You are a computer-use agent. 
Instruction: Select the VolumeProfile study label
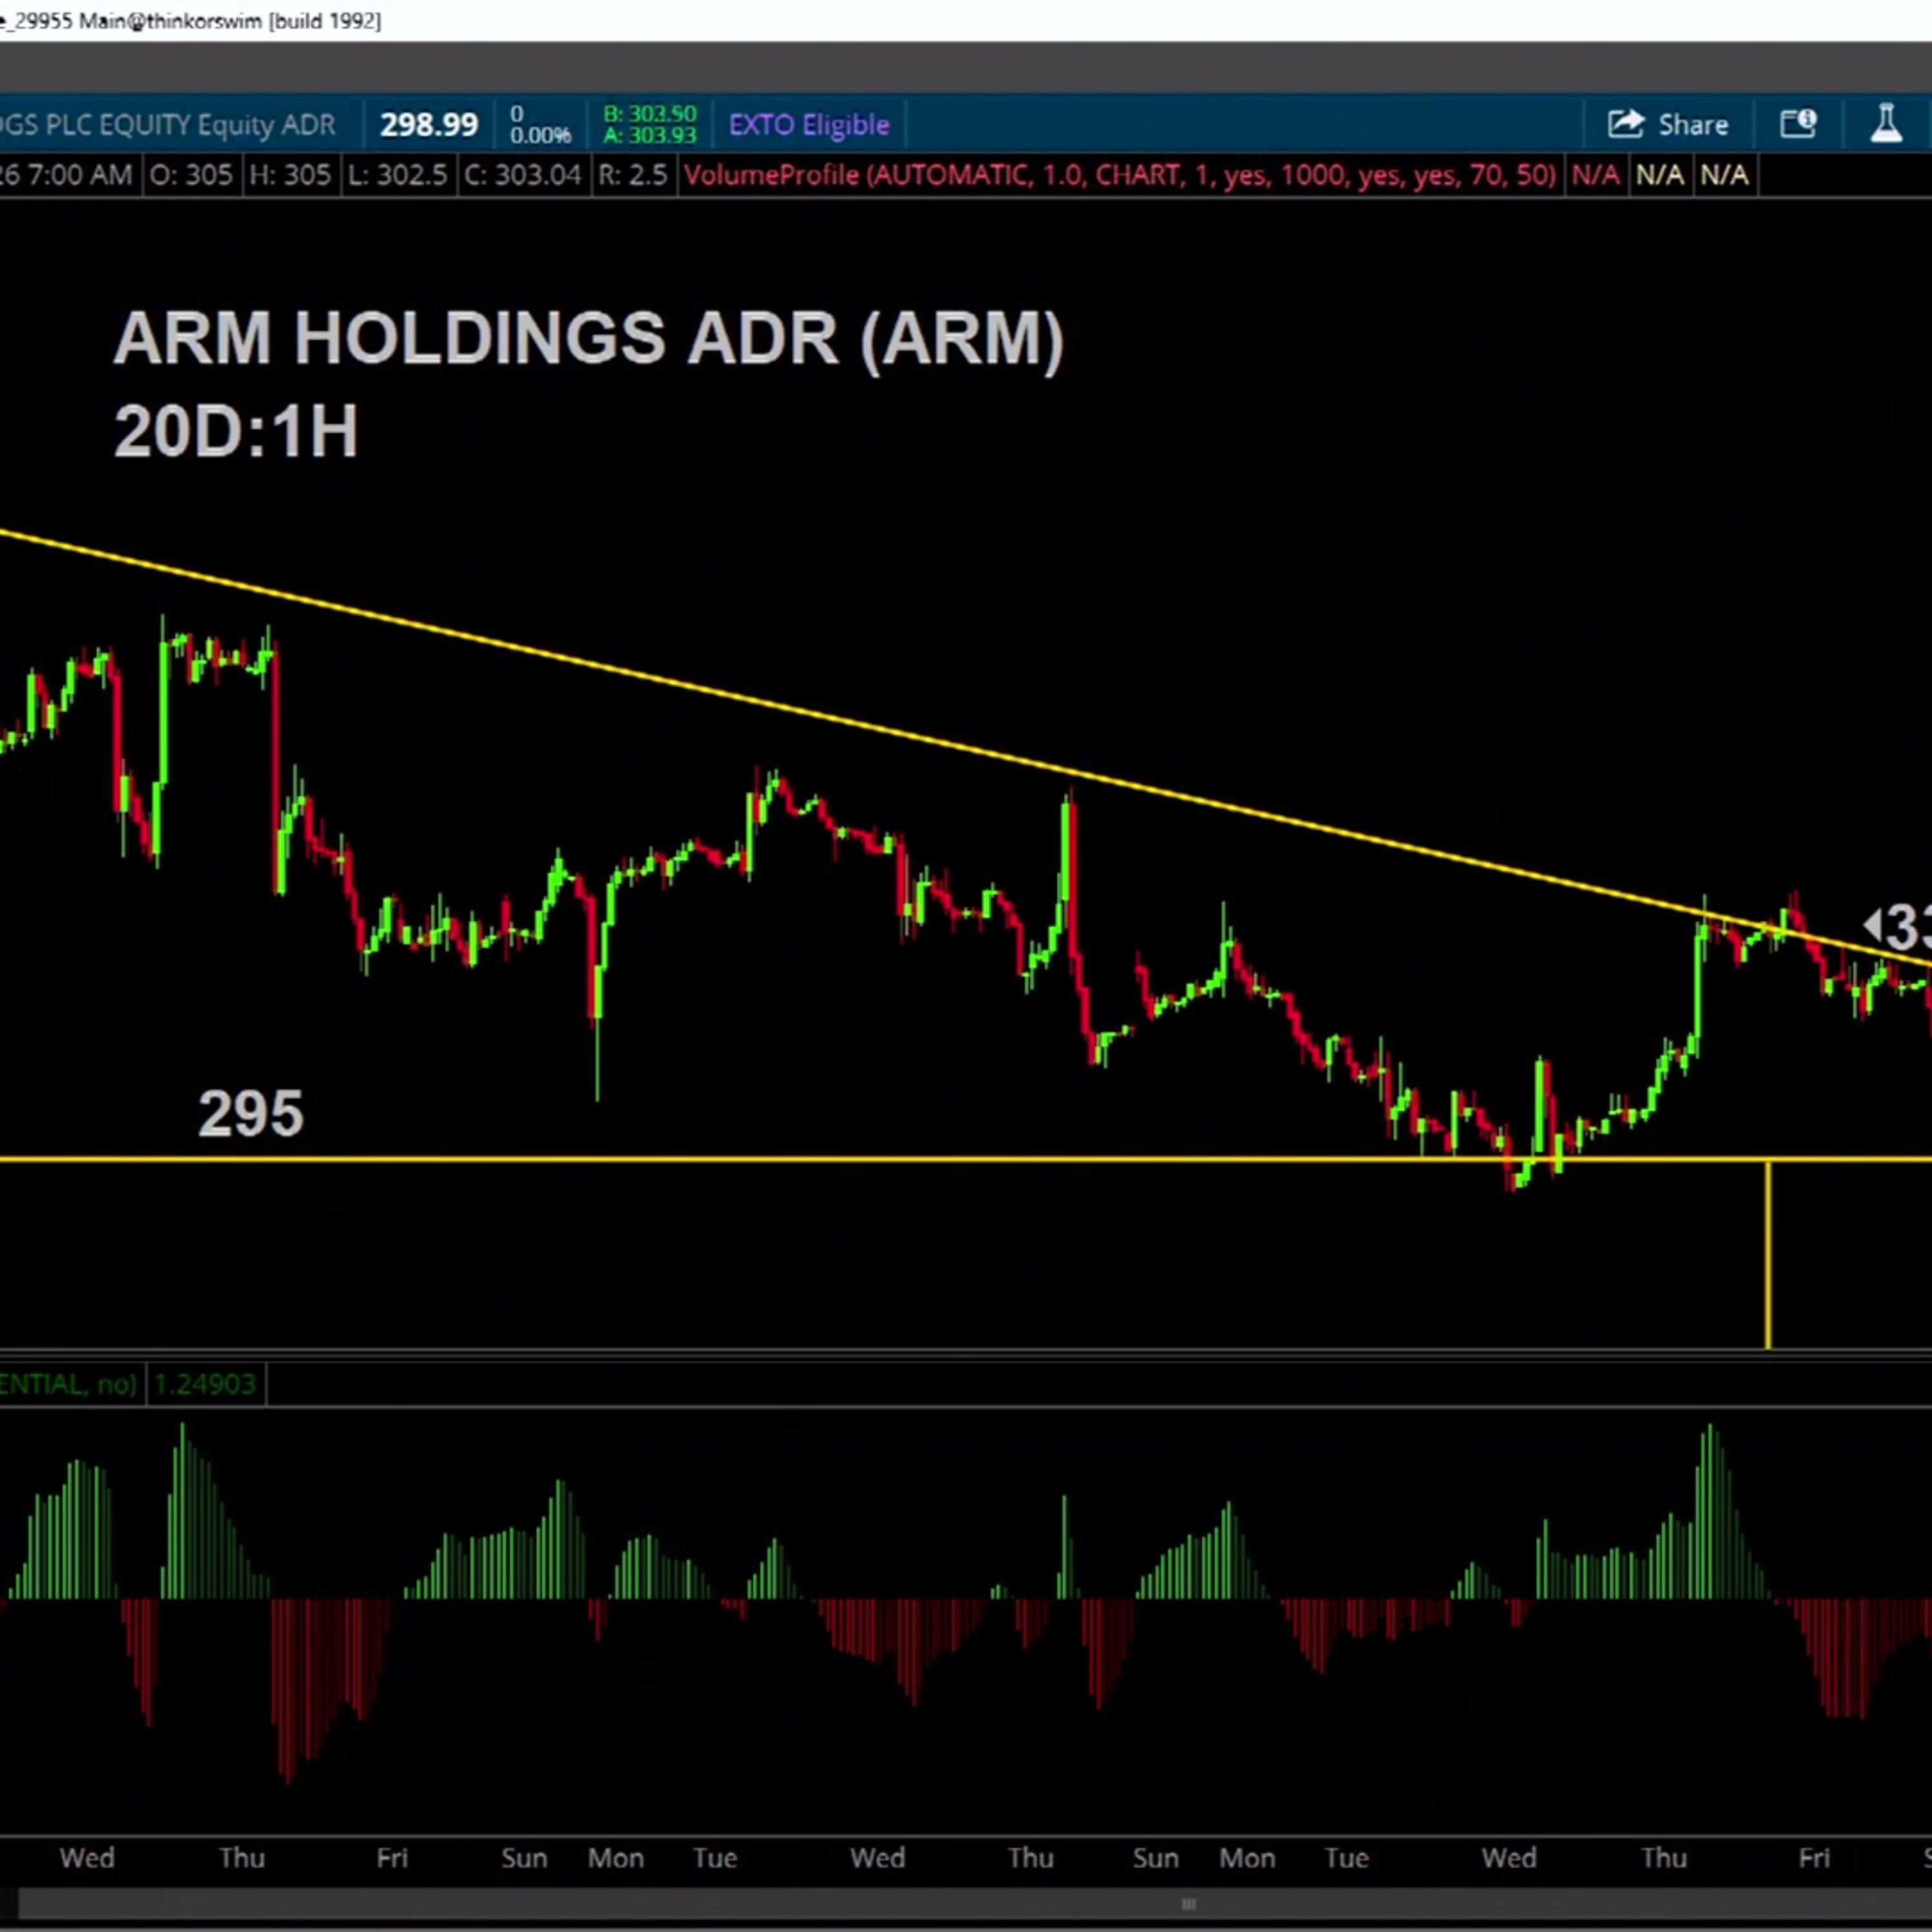[1120, 176]
